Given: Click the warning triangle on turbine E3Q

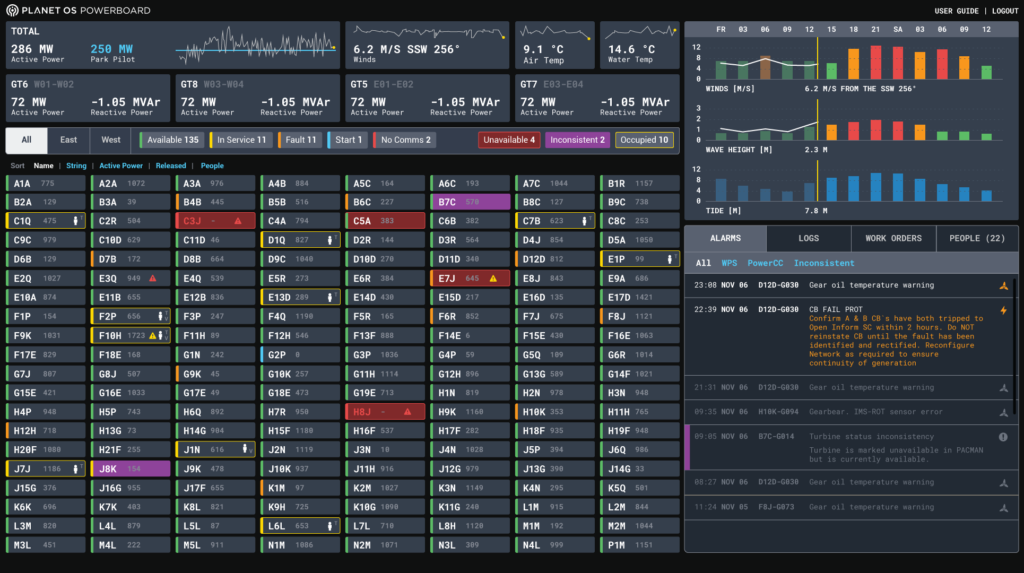Looking at the screenshot, I should [x=153, y=278].
